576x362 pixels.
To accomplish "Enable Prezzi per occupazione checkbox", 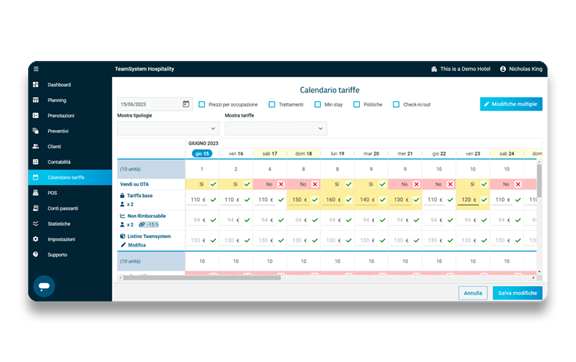I will click(x=202, y=104).
